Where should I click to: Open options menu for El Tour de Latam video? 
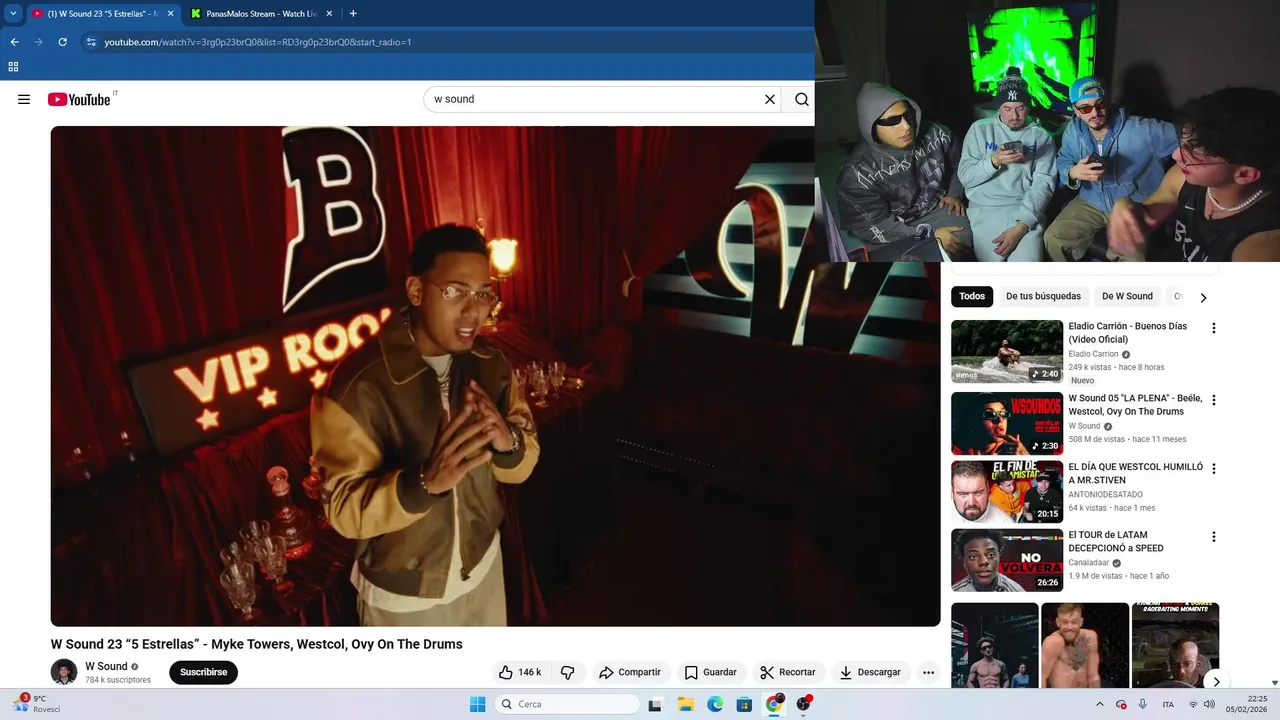click(1214, 537)
